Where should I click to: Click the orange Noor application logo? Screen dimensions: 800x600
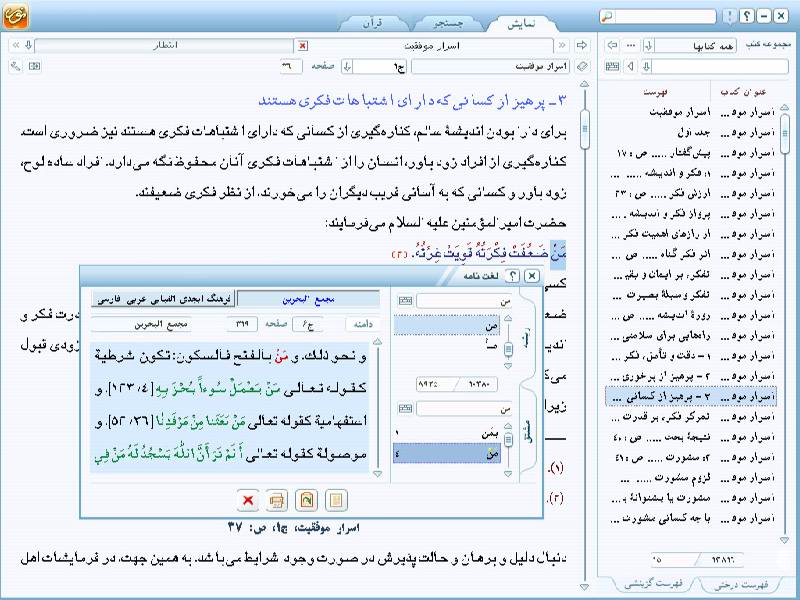tap(15, 15)
